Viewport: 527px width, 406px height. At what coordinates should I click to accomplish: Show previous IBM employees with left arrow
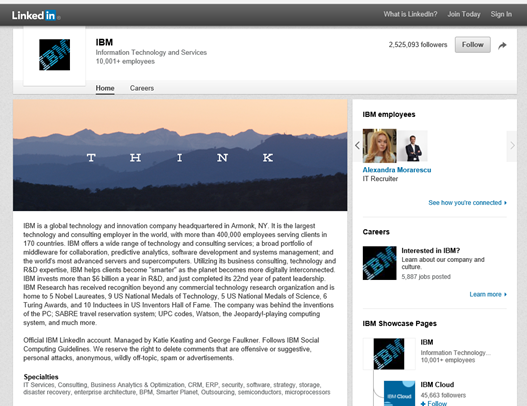pyautogui.click(x=357, y=146)
